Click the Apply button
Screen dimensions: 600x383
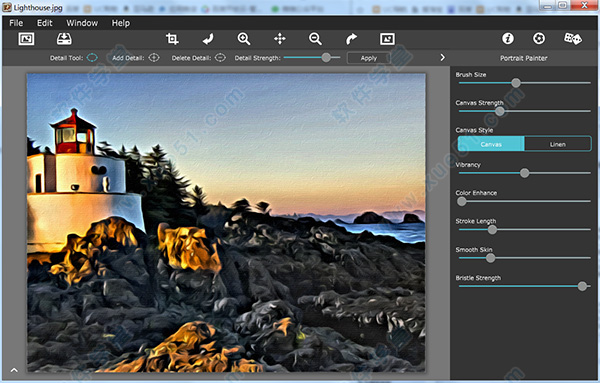tap(369, 58)
